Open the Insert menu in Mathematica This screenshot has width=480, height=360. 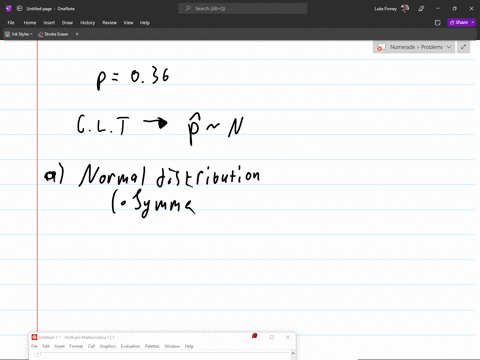pyautogui.click(x=59, y=346)
